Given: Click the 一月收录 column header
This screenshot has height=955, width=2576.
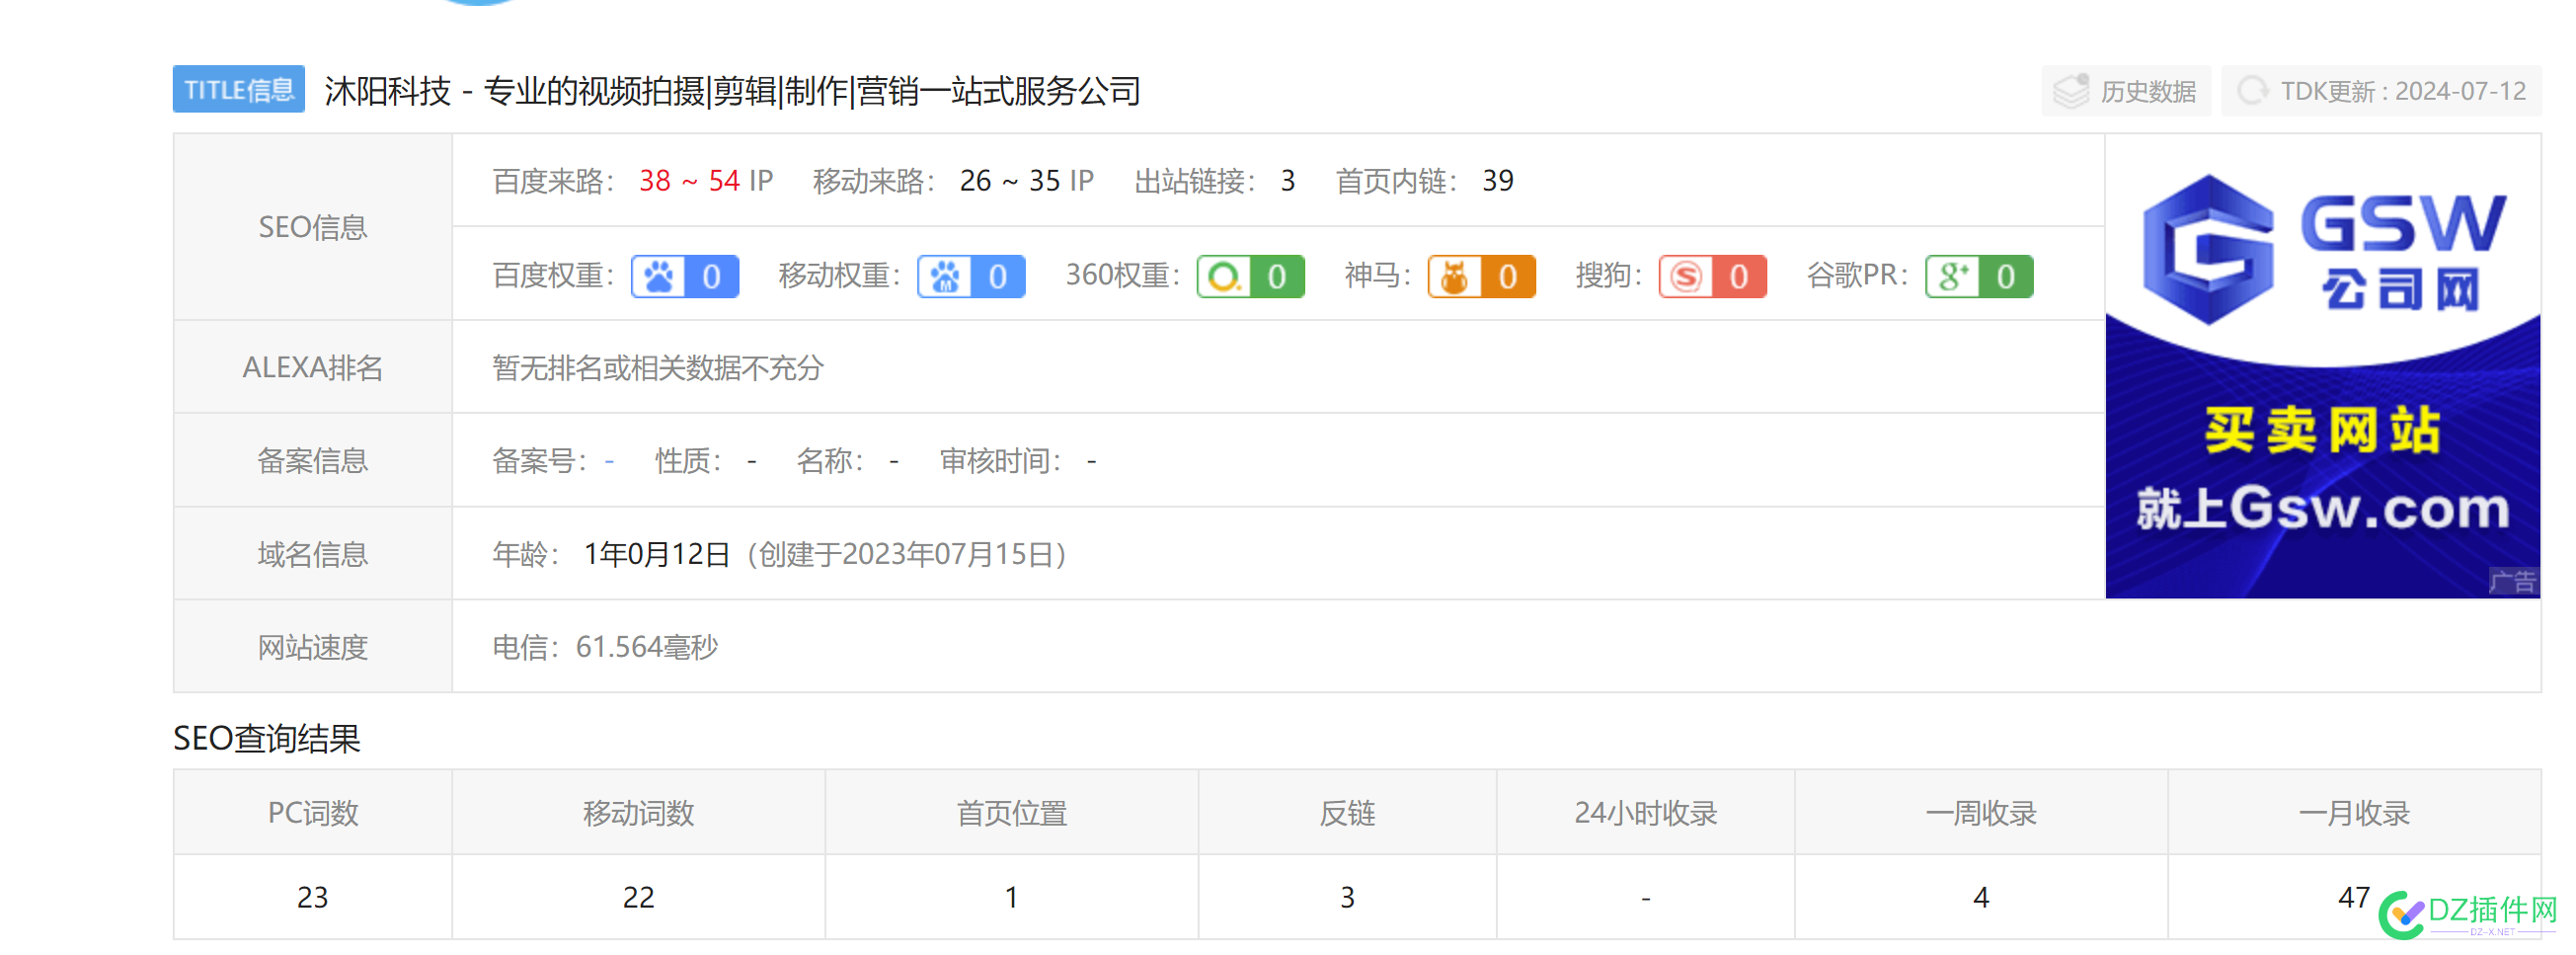Looking at the screenshot, I should 2354,813.
